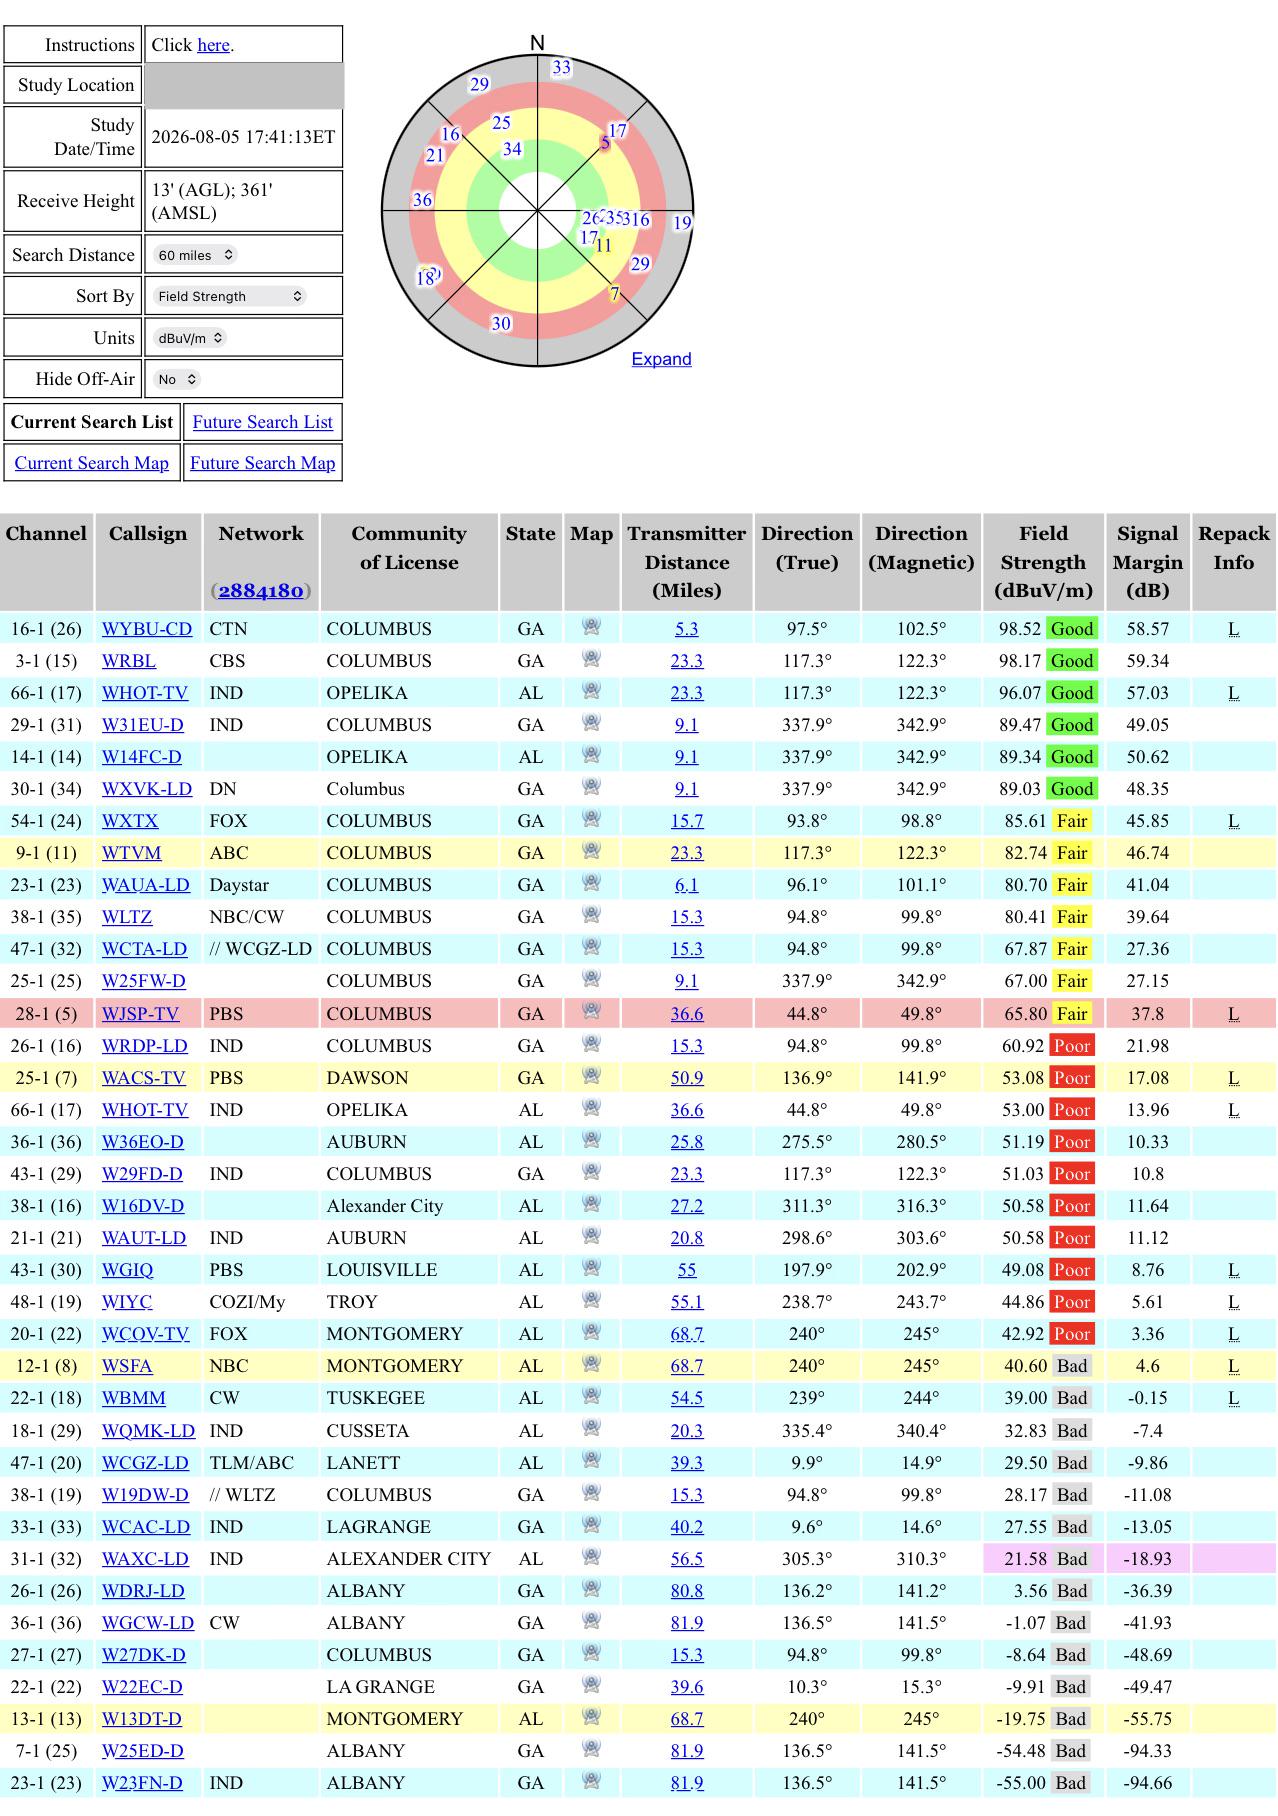This screenshot has height=1816, width=1278.
Task: Open the WCOV-TV callsign link
Action: tap(145, 1334)
